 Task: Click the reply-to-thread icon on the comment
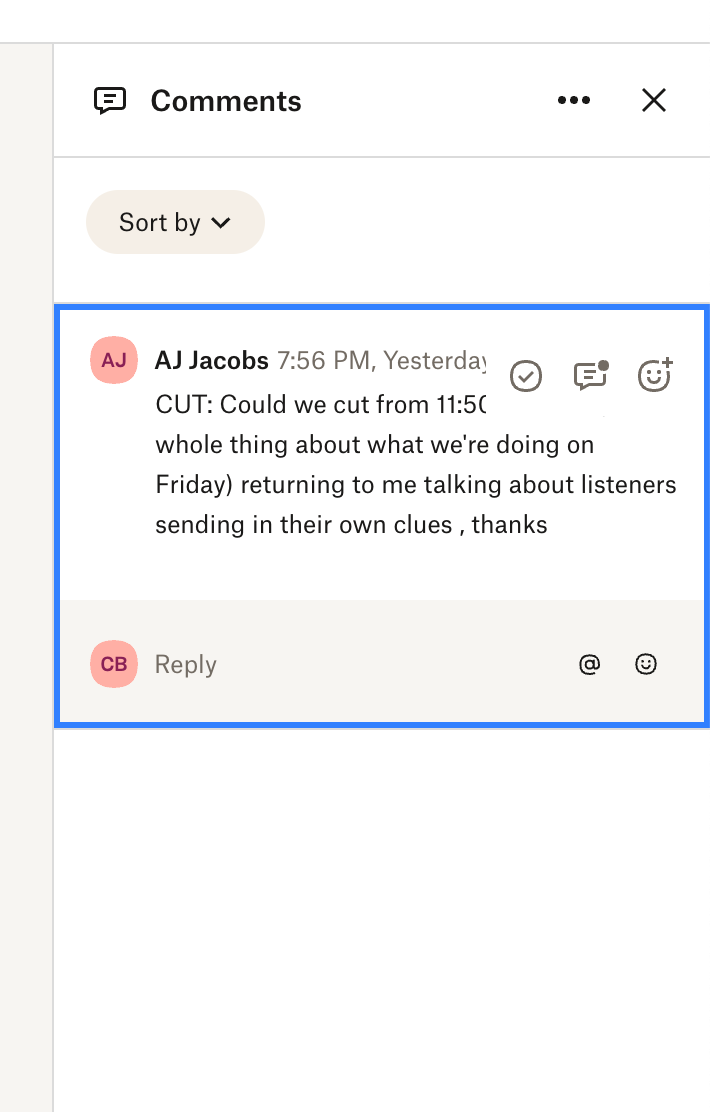tap(590, 376)
